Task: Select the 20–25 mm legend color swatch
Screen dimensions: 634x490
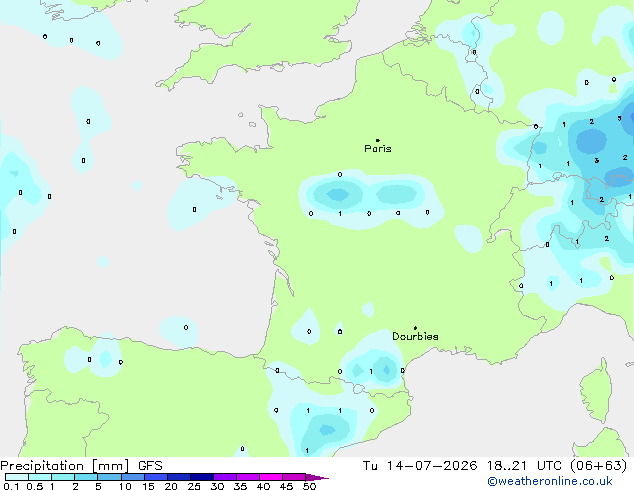Action: (178, 477)
